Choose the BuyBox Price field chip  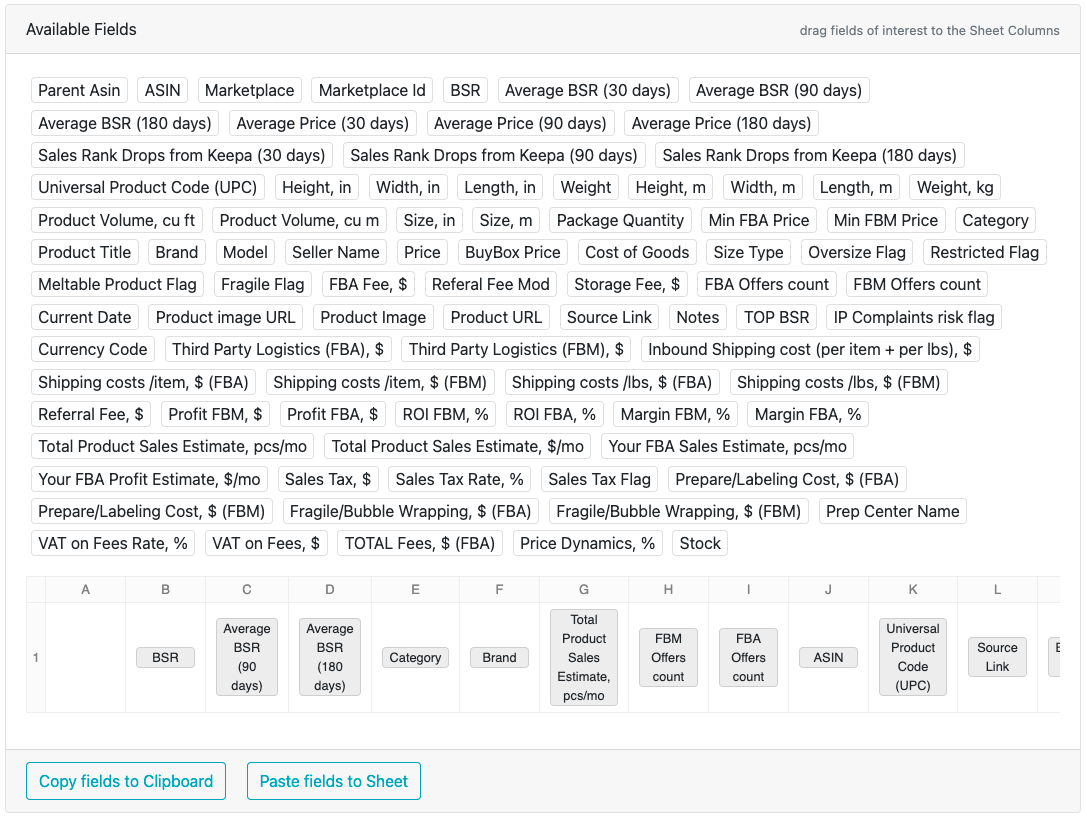[513, 252]
